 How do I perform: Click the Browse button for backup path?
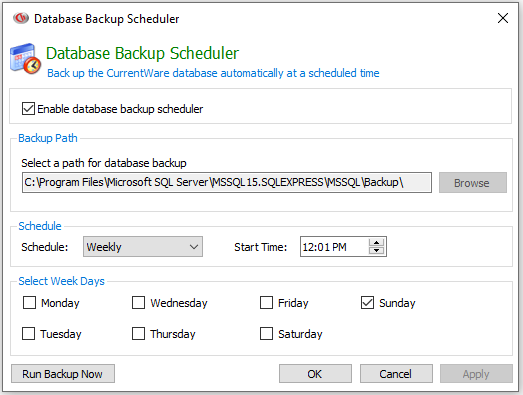pyautogui.click(x=473, y=182)
